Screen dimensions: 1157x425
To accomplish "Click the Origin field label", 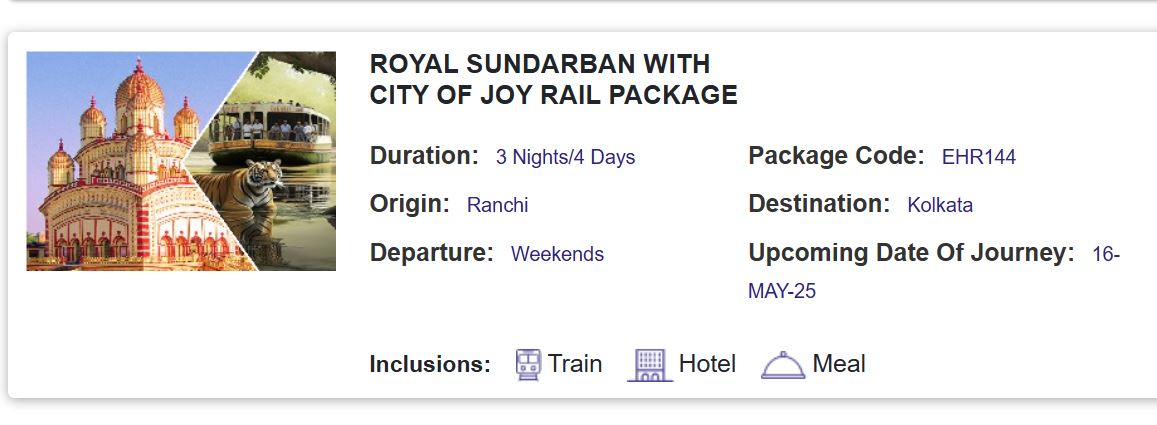I will [x=409, y=204].
